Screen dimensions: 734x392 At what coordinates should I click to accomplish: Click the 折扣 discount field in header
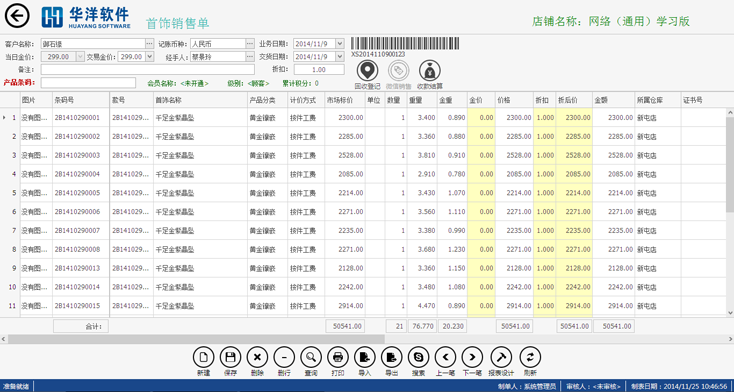click(x=319, y=69)
